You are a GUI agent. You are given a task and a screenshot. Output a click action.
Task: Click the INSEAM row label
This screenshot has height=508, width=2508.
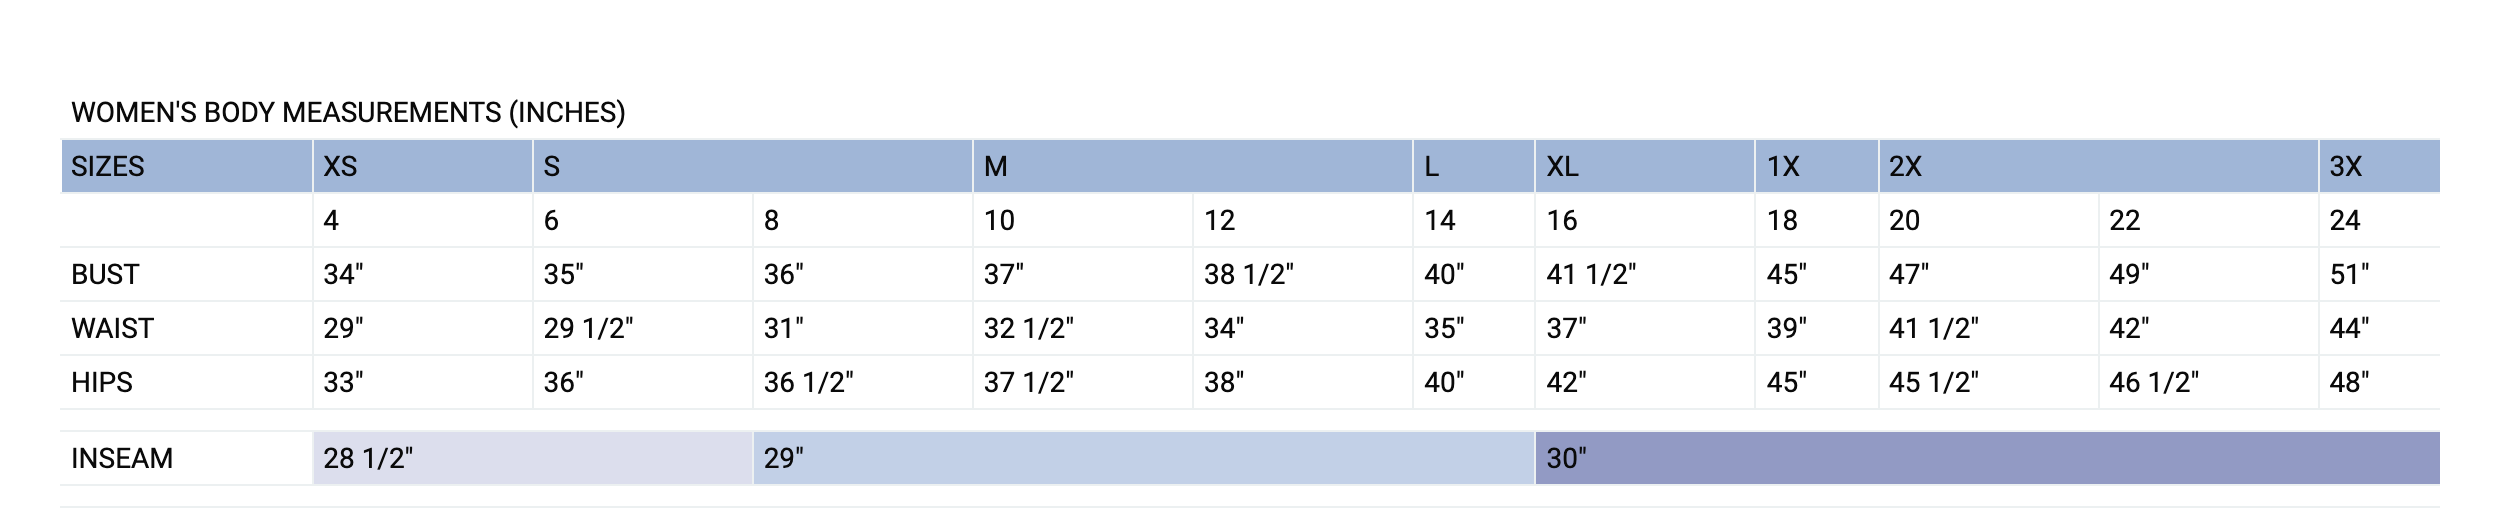click(x=122, y=458)
